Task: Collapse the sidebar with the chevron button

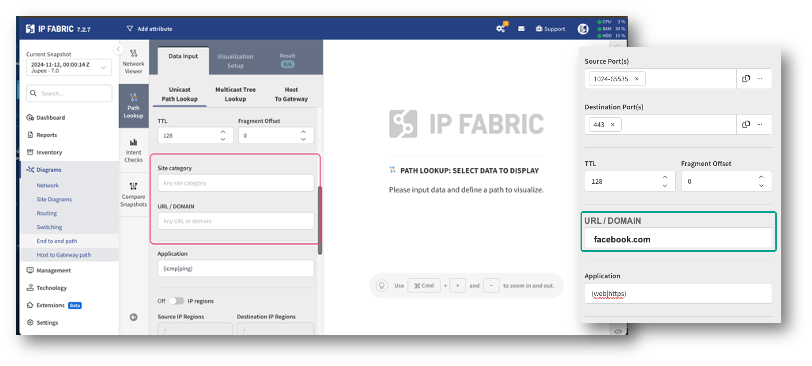Action: click(119, 49)
